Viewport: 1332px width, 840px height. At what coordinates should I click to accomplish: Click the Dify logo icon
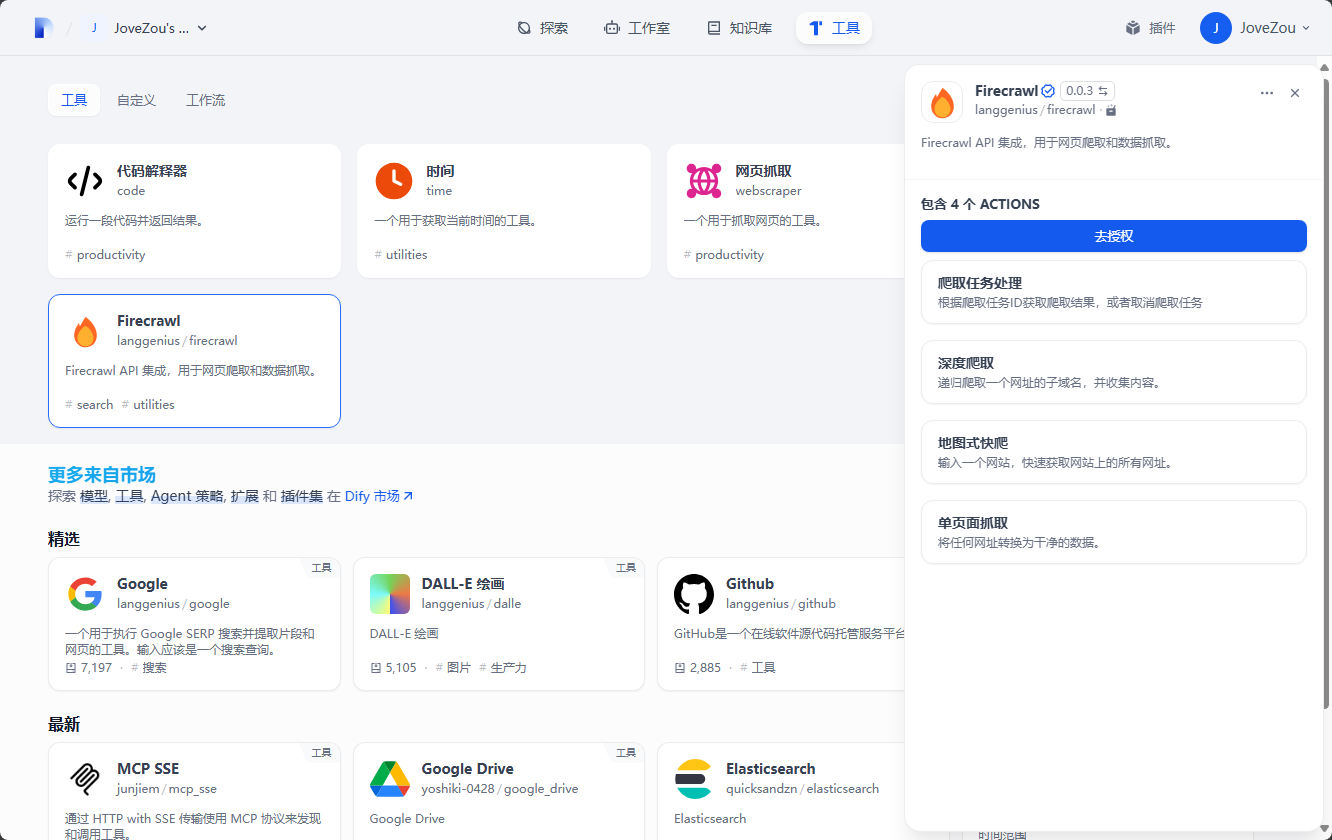(x=43, y=28)
